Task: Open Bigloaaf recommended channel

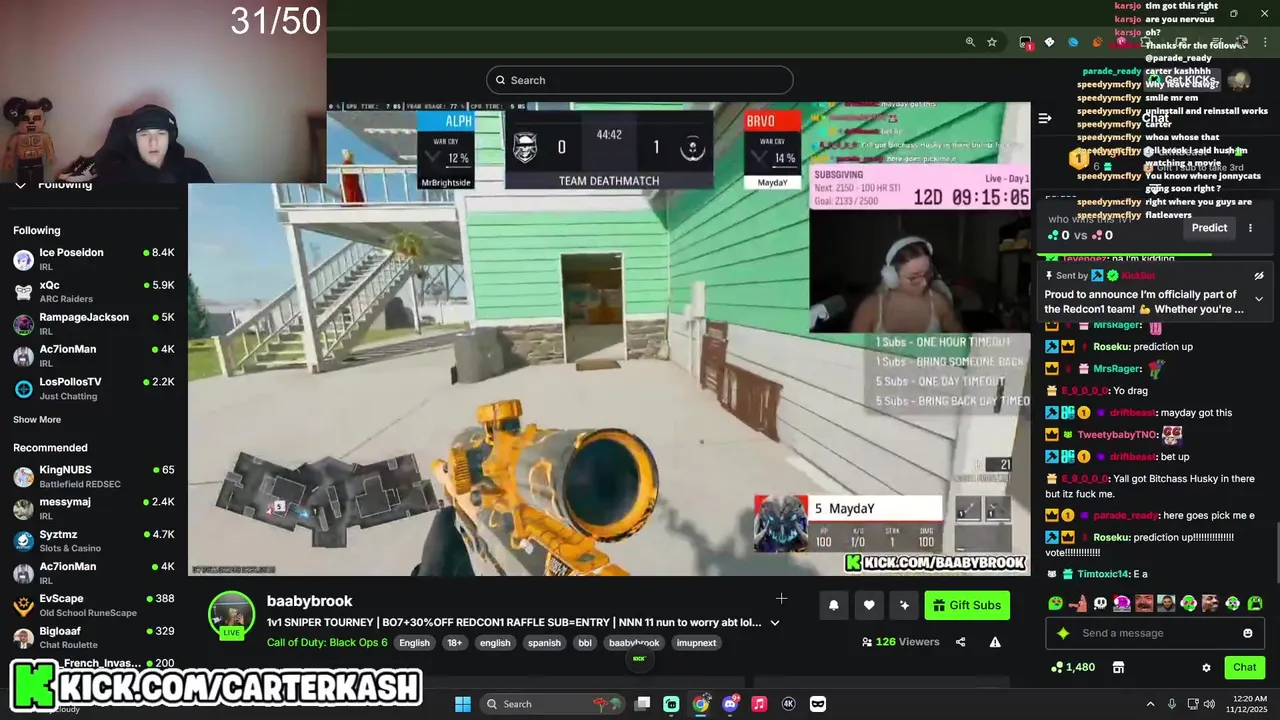Action: [94, 637]
